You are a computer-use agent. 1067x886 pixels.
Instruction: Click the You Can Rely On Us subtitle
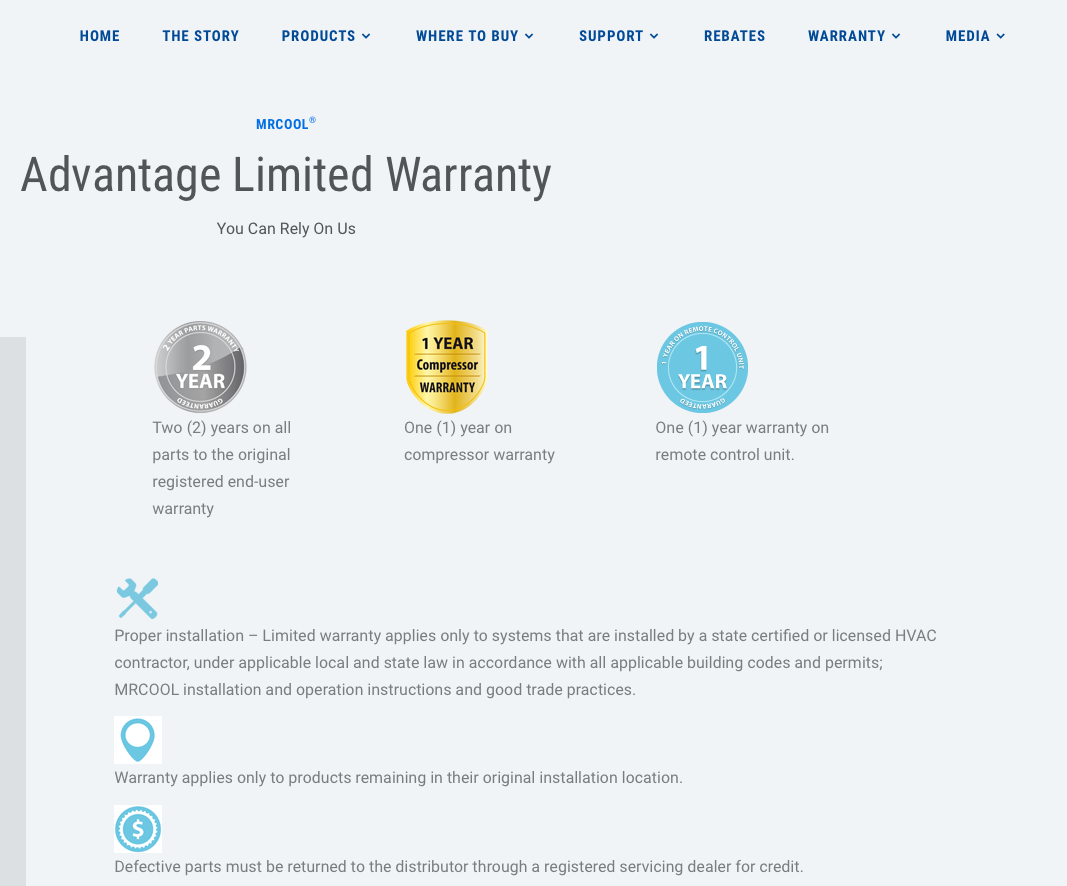click(x=286, y=229)
